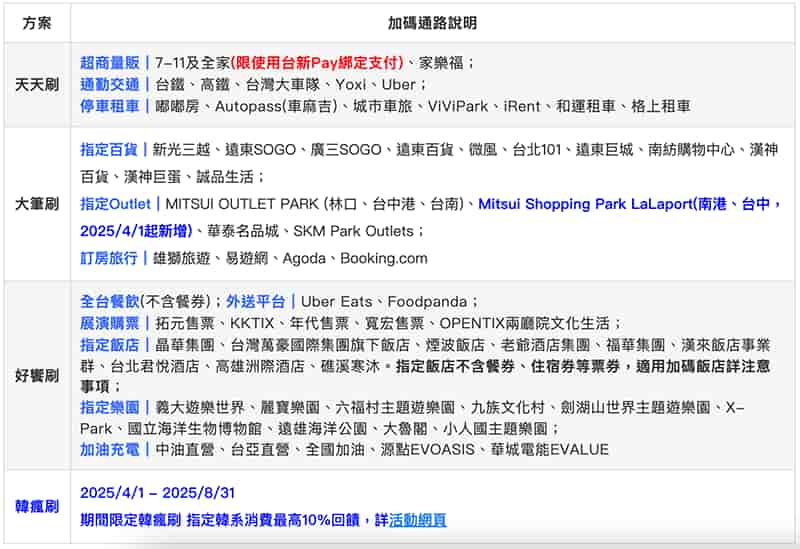Click the KKTIX text
This screenshot has width=800, height=549.
point(252,323)
